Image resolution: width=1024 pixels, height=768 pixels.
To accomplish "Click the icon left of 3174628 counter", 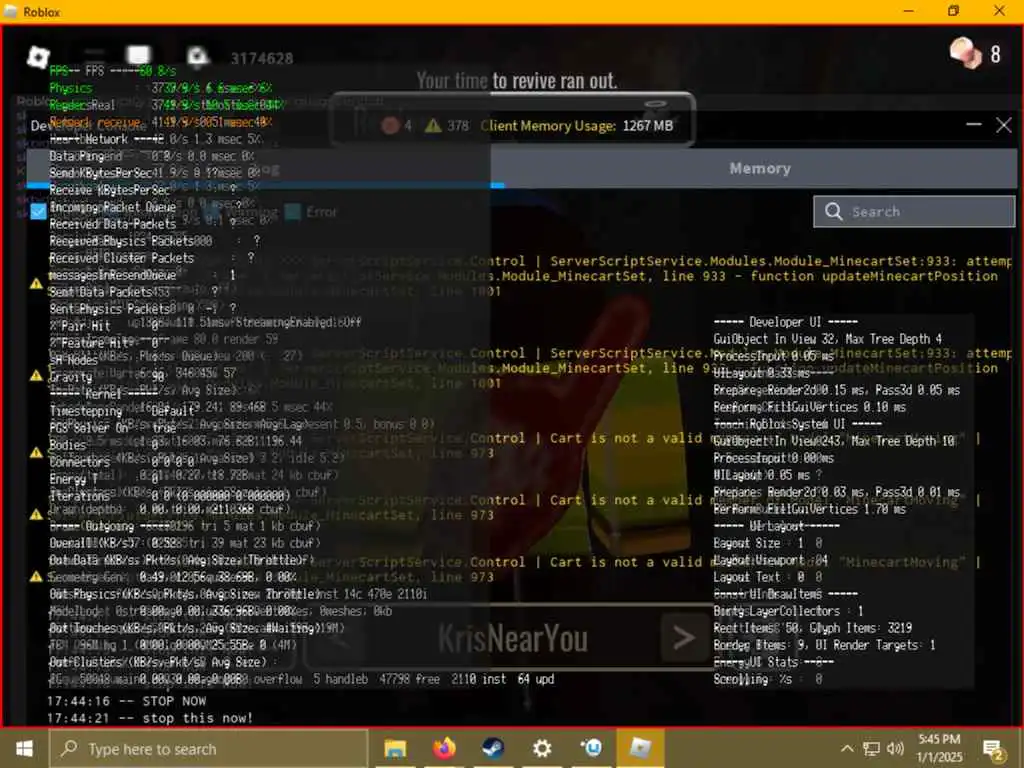I will pos(197,57).
